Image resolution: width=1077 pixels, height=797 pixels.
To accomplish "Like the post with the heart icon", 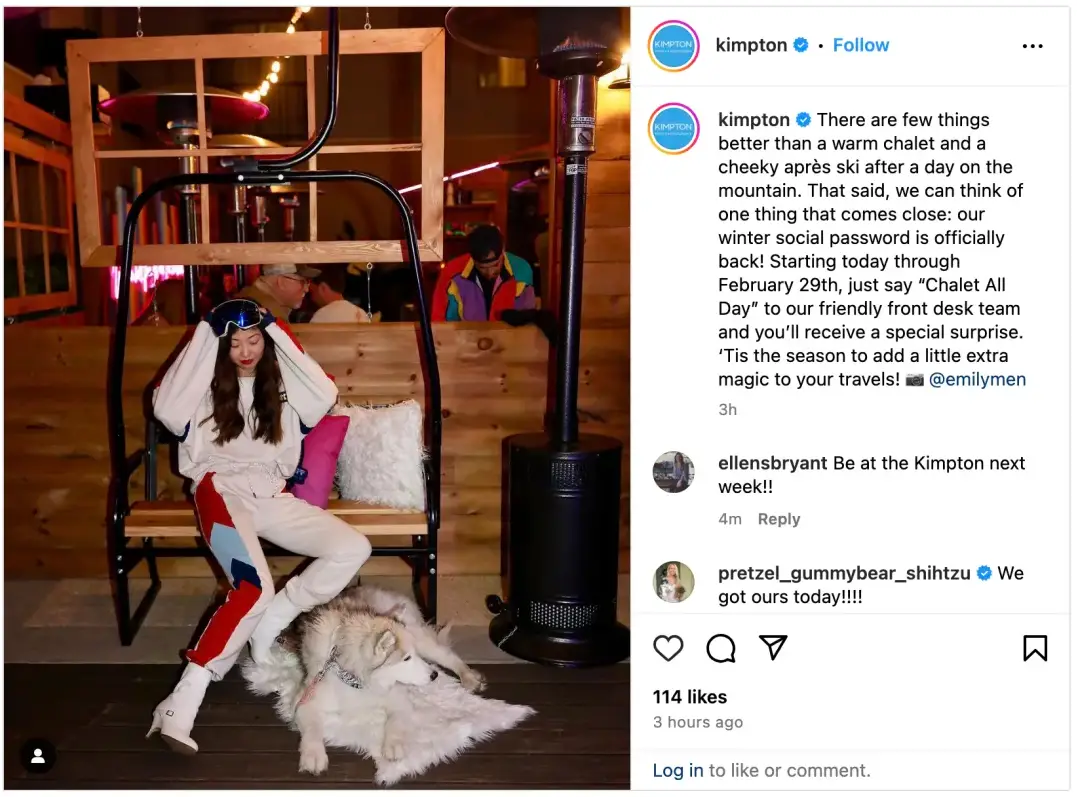I will (668, 648).
